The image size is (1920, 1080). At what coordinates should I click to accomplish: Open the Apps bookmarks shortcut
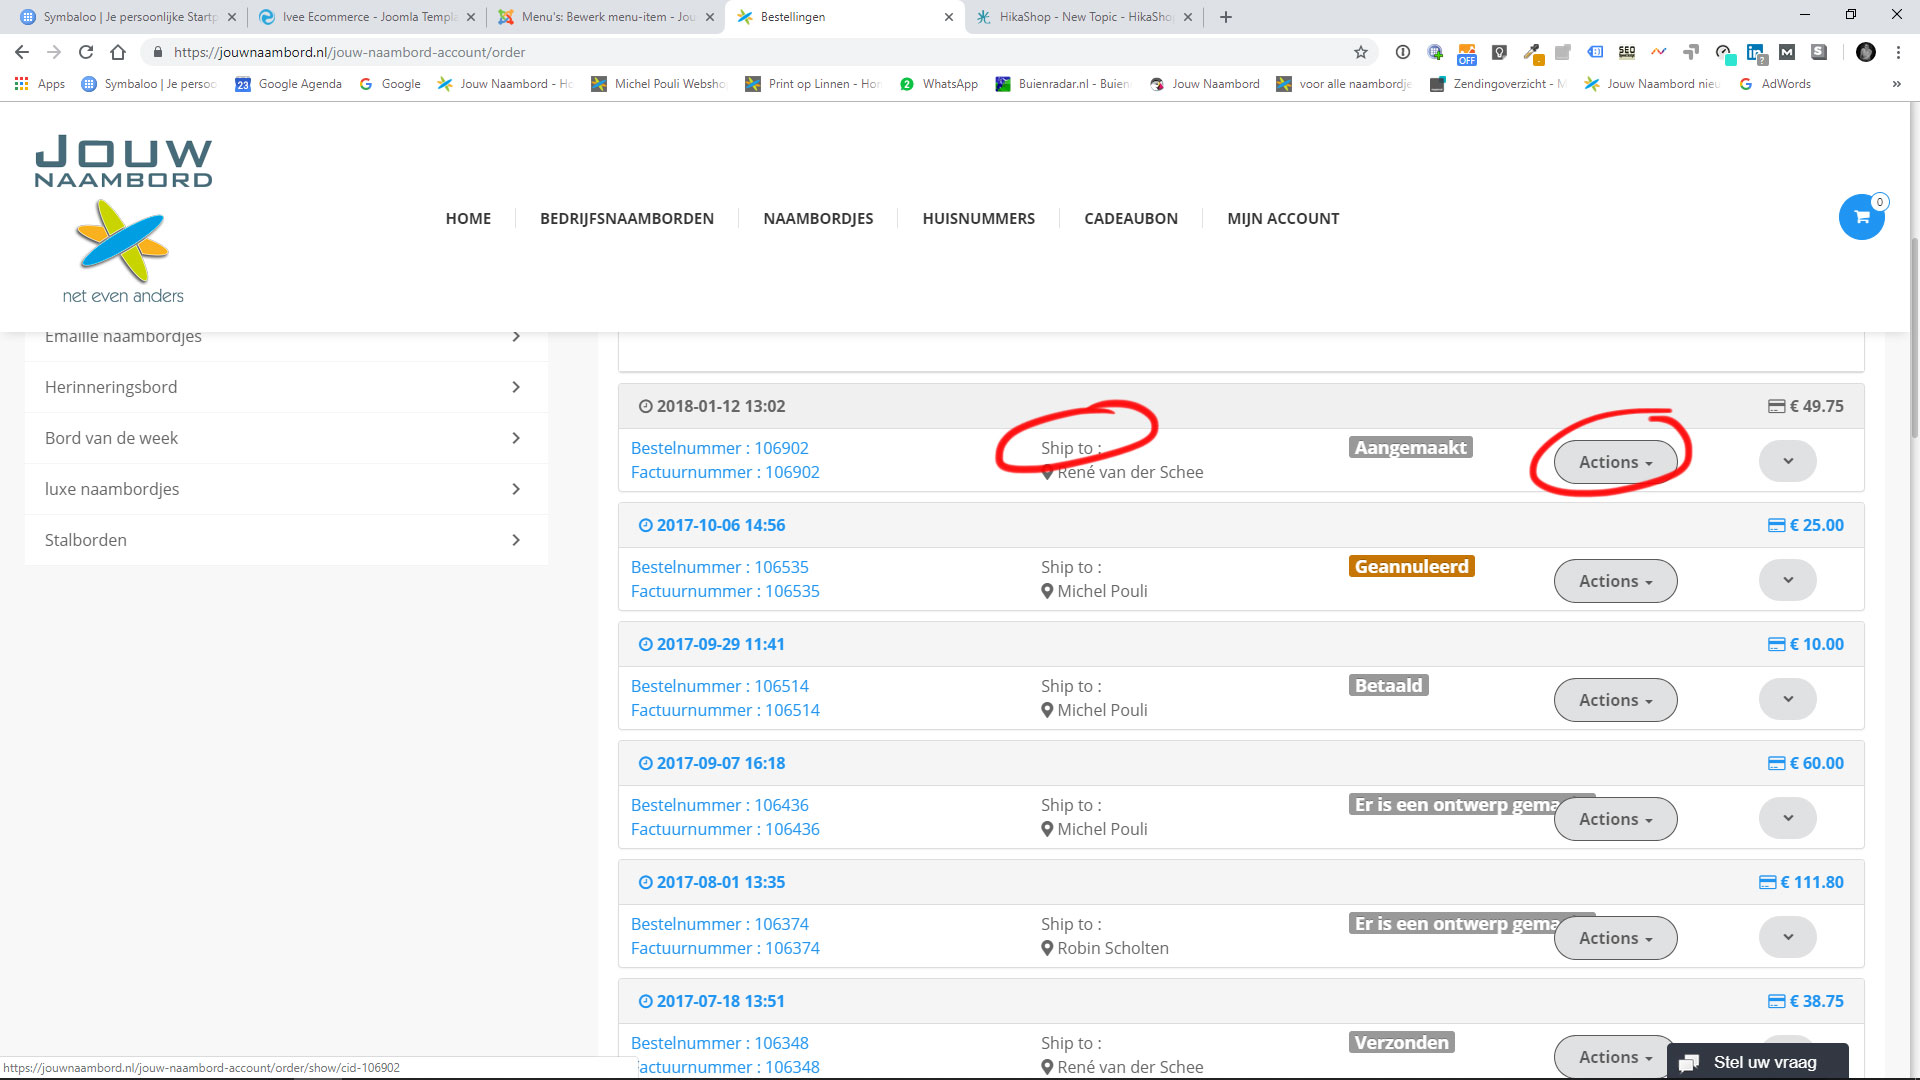click(x=40, y=84)
